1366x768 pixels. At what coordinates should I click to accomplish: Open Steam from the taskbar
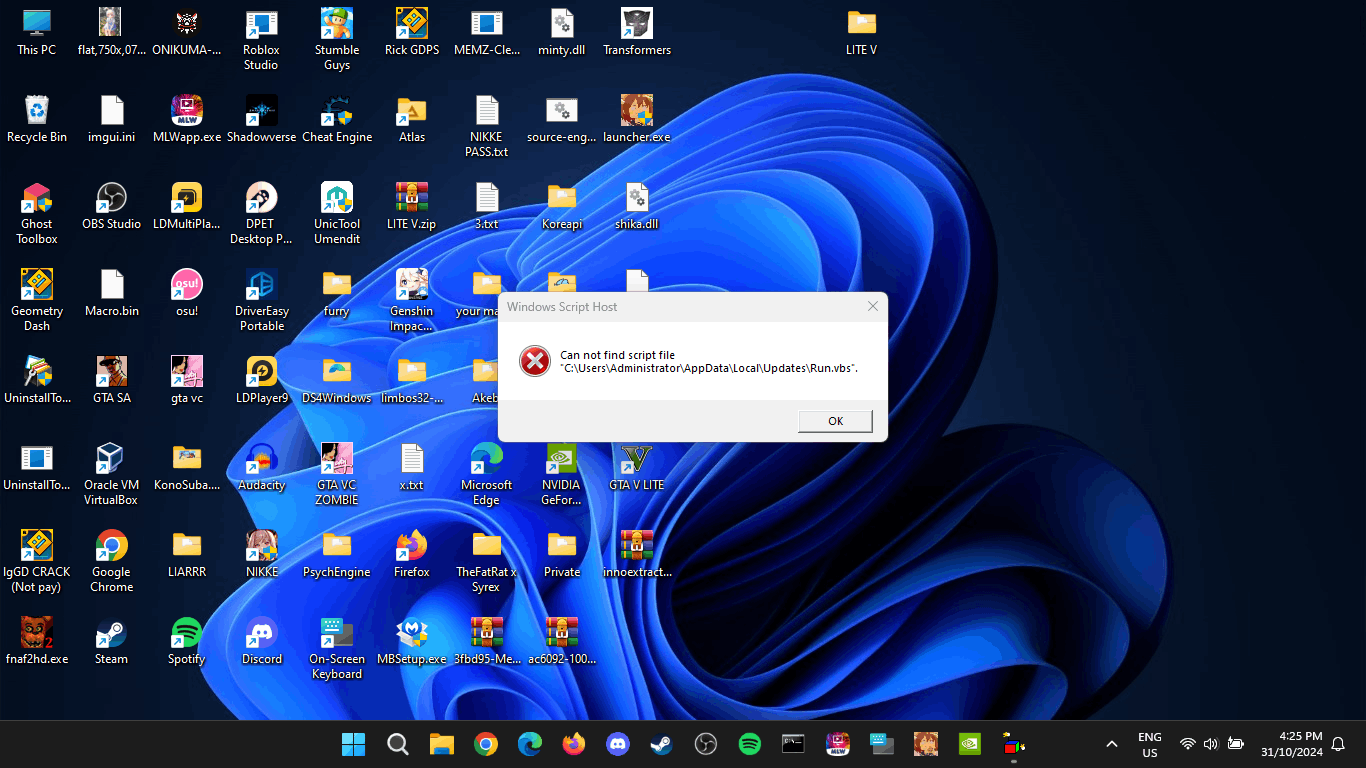click(661, 744)
